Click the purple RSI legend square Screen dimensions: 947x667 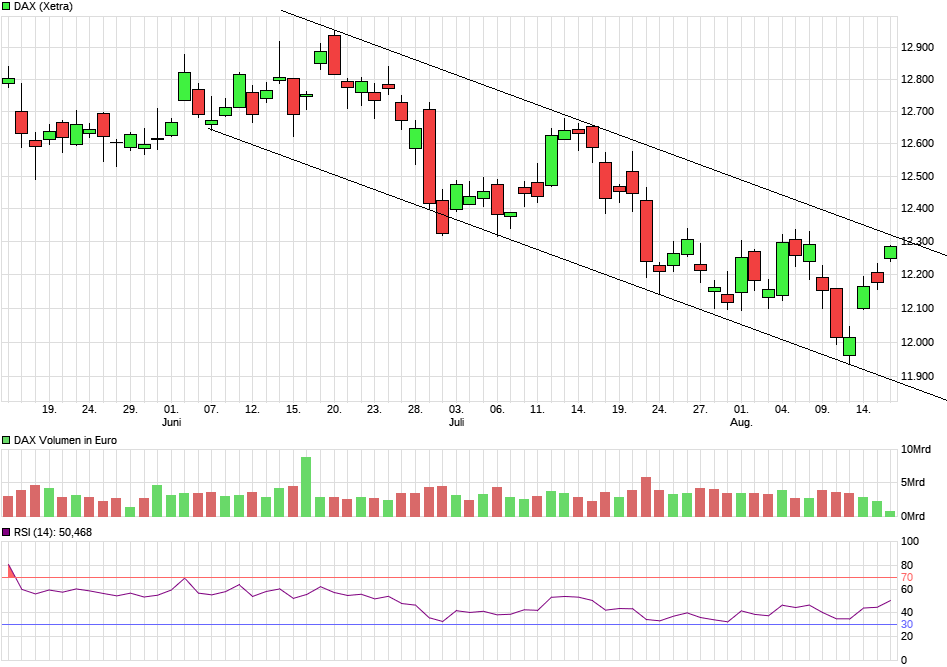click(x=6, y=532)
